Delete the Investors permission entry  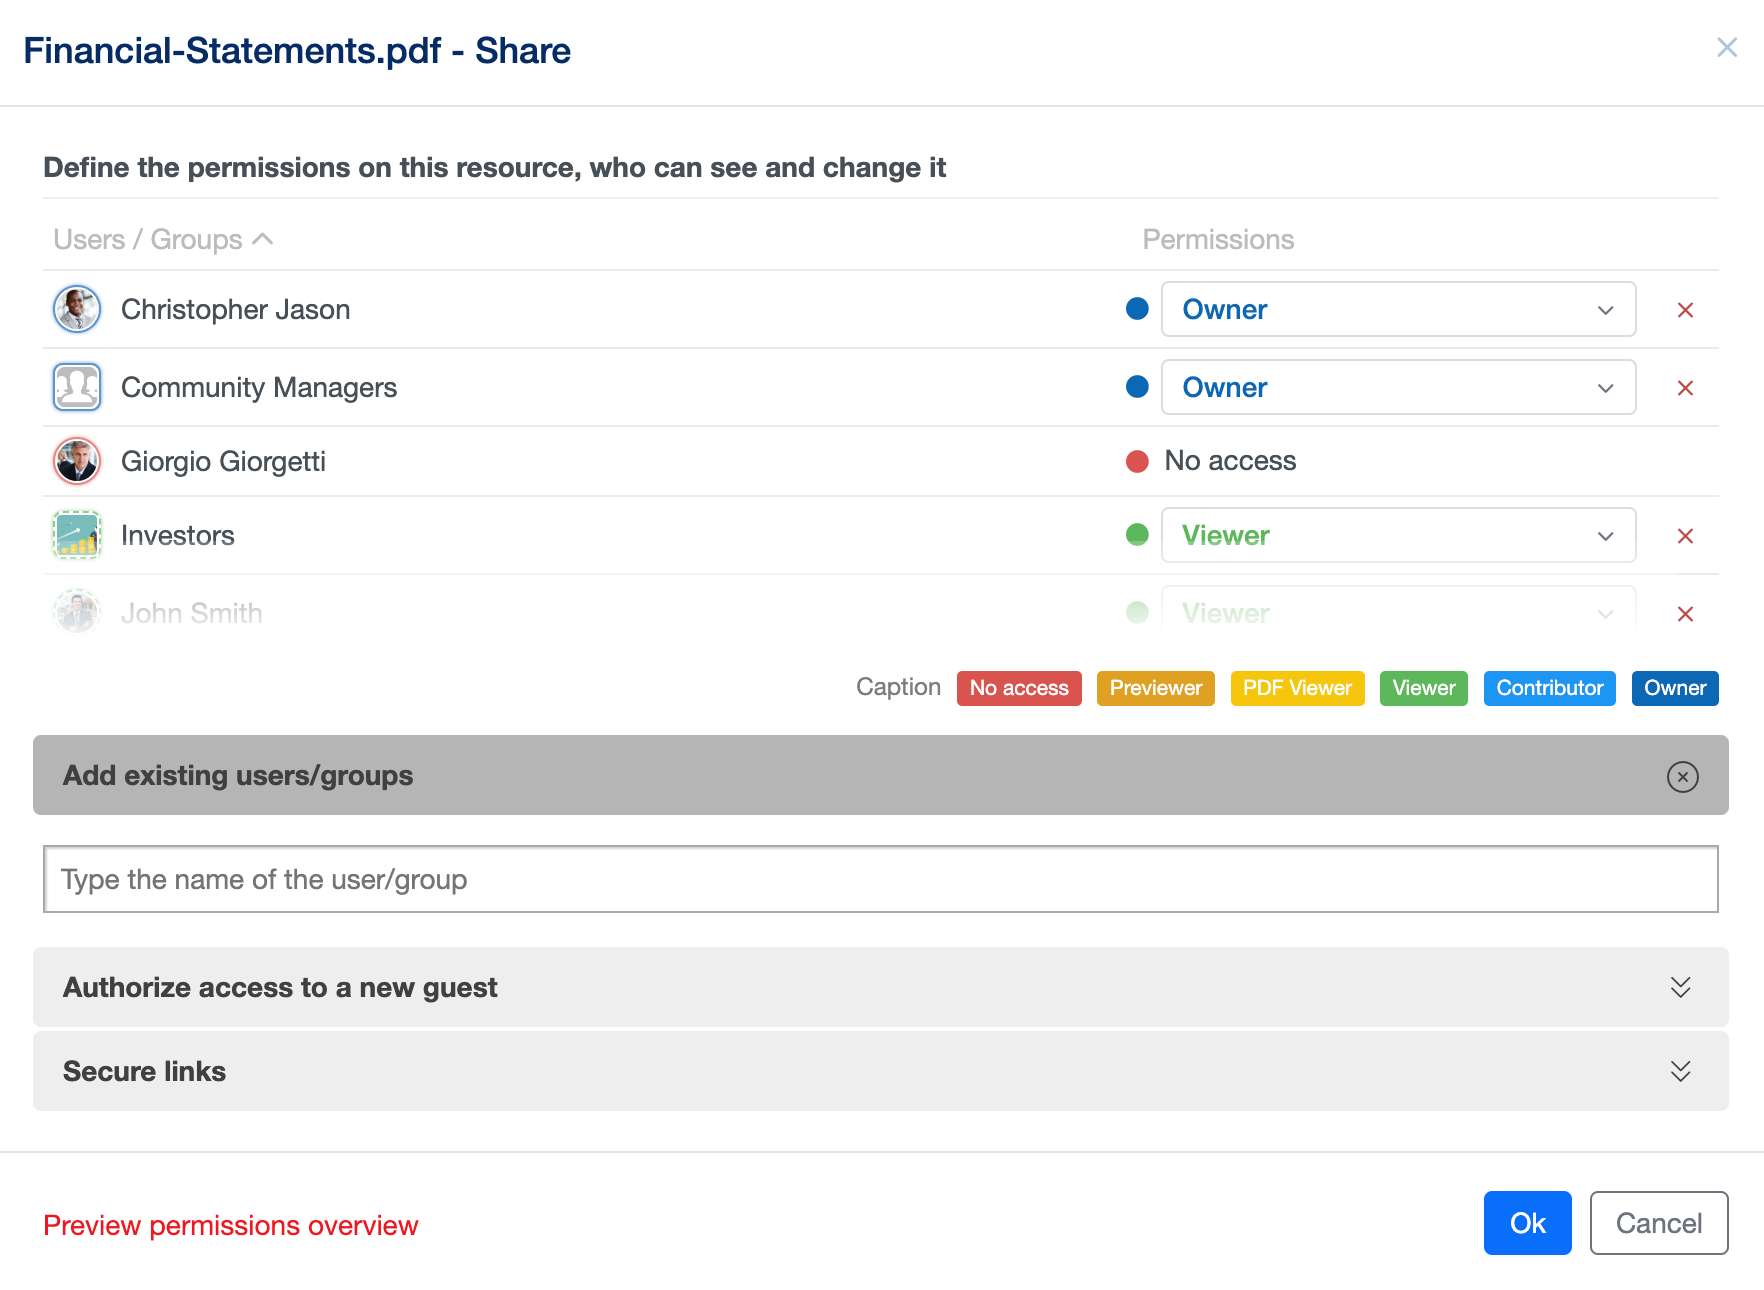pos(1685,536)
